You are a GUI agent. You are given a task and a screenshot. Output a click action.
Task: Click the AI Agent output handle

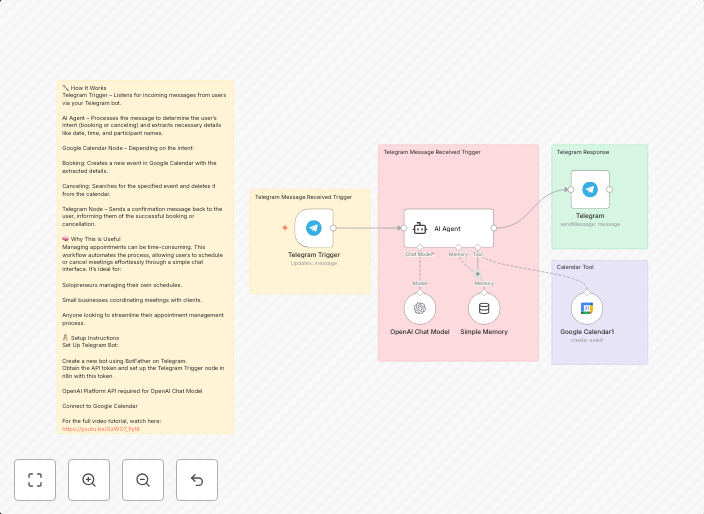pyautogui.click(x=494, y=228)
